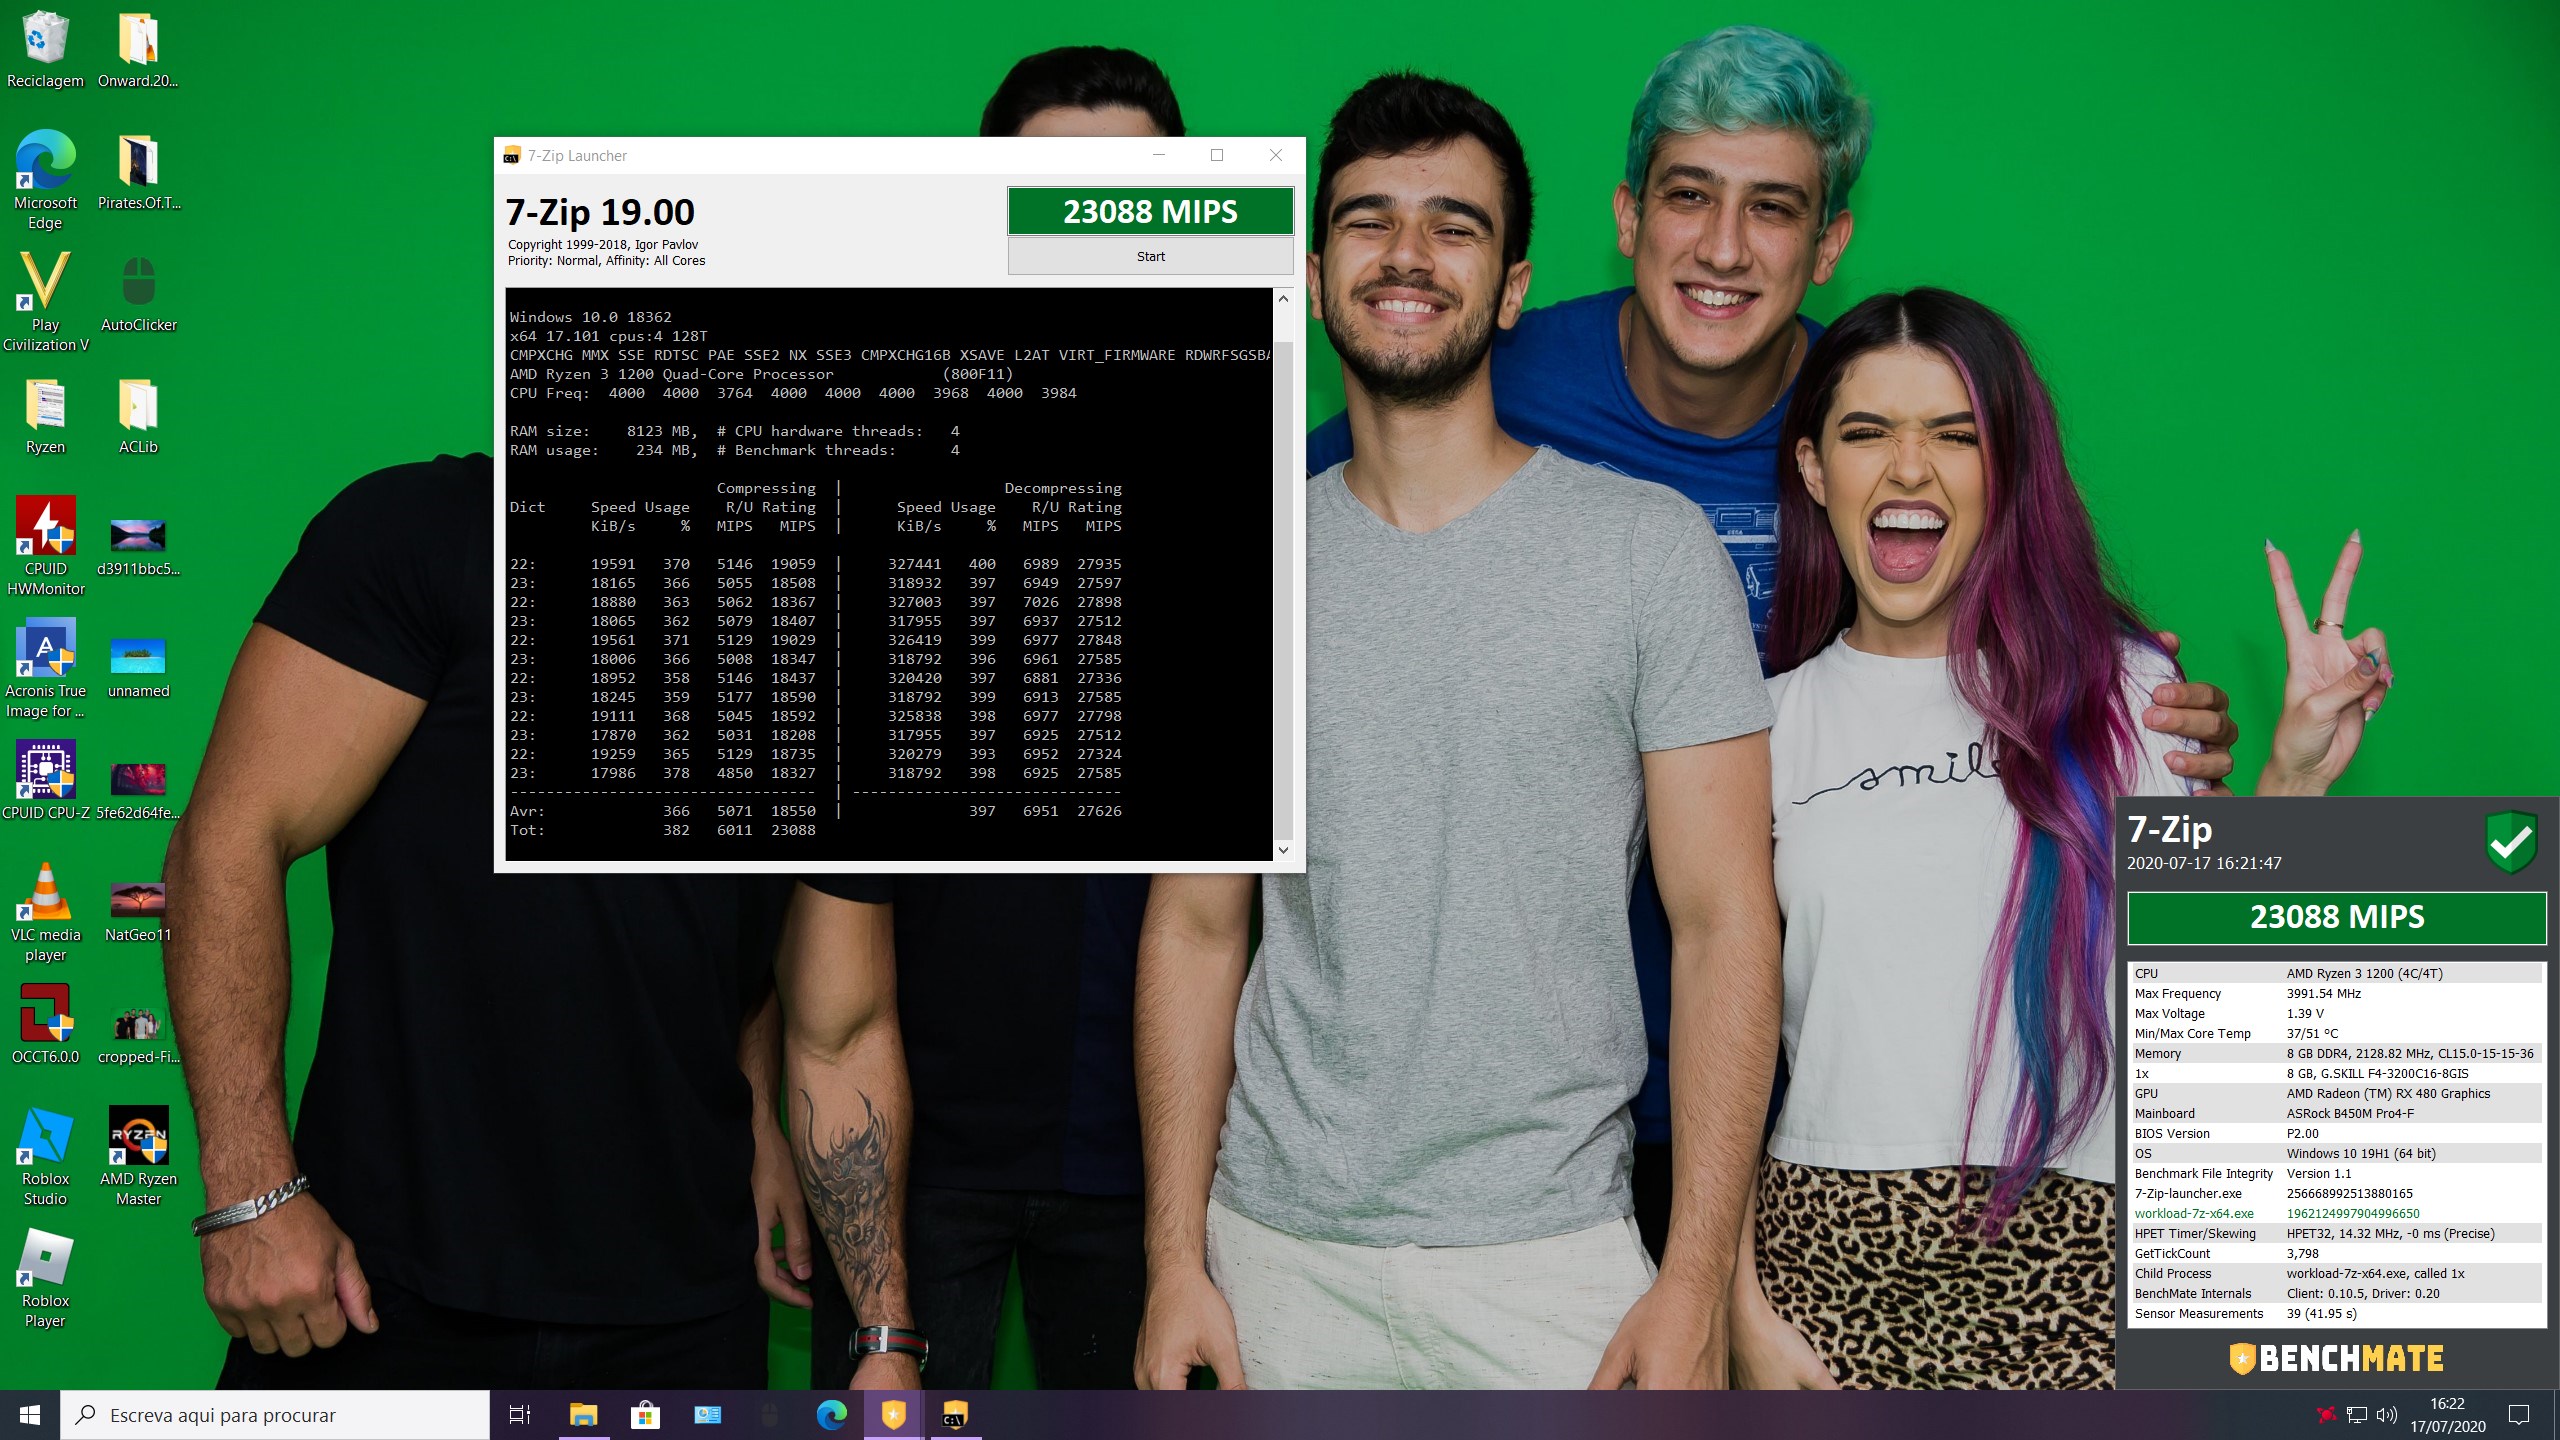The height and width of the screenshot is (1440, 2560).
Task: Click red tray icon in system tray
Action: click(x=2326, y=1414)
